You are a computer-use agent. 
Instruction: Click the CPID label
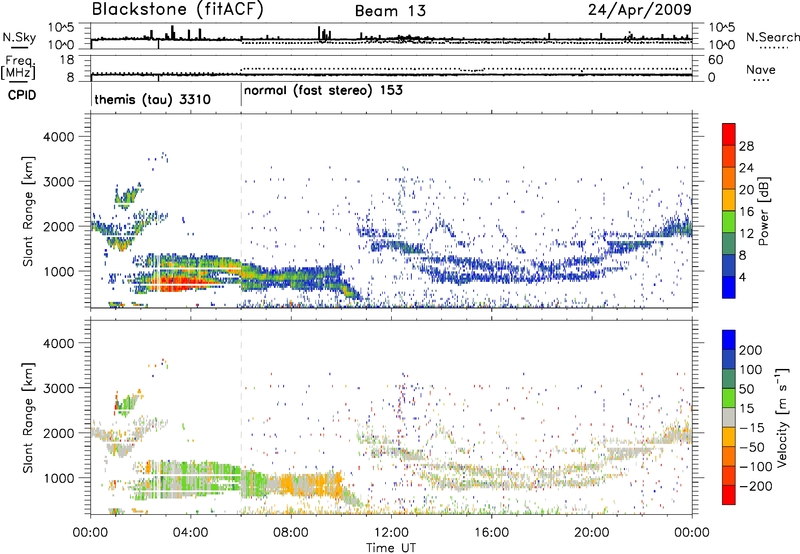pos(22,95)
